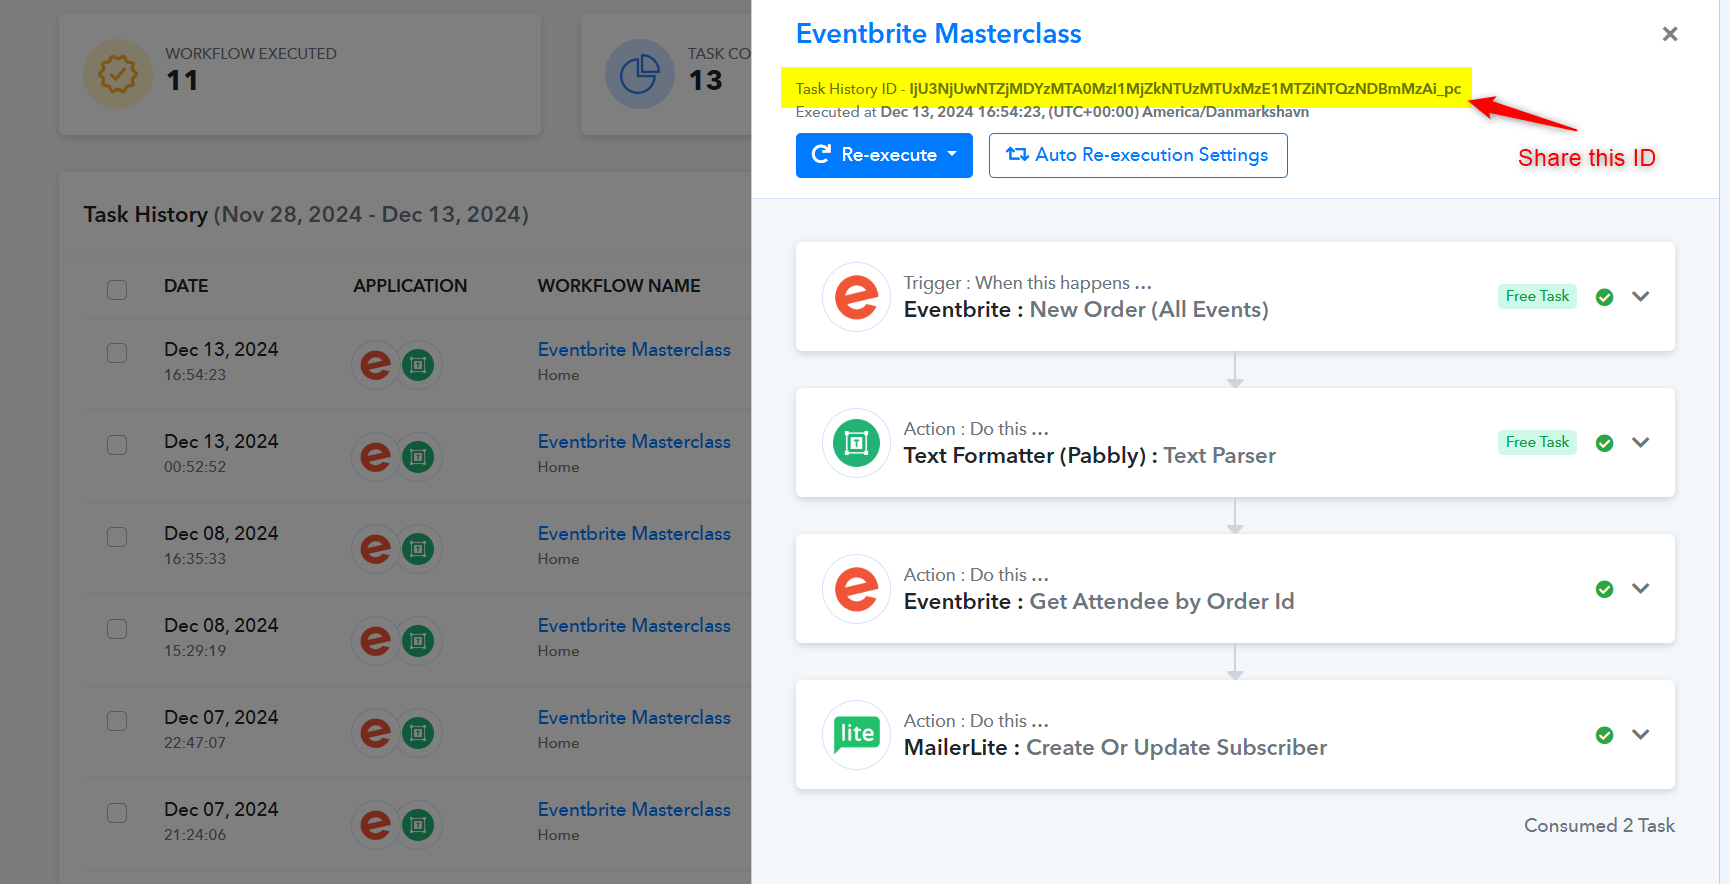This screenshot has height=884, width=1730.
Task: Open Eventbrite Masterclass workflow from Dec 13 00:52:52 row
Action: 634,442
